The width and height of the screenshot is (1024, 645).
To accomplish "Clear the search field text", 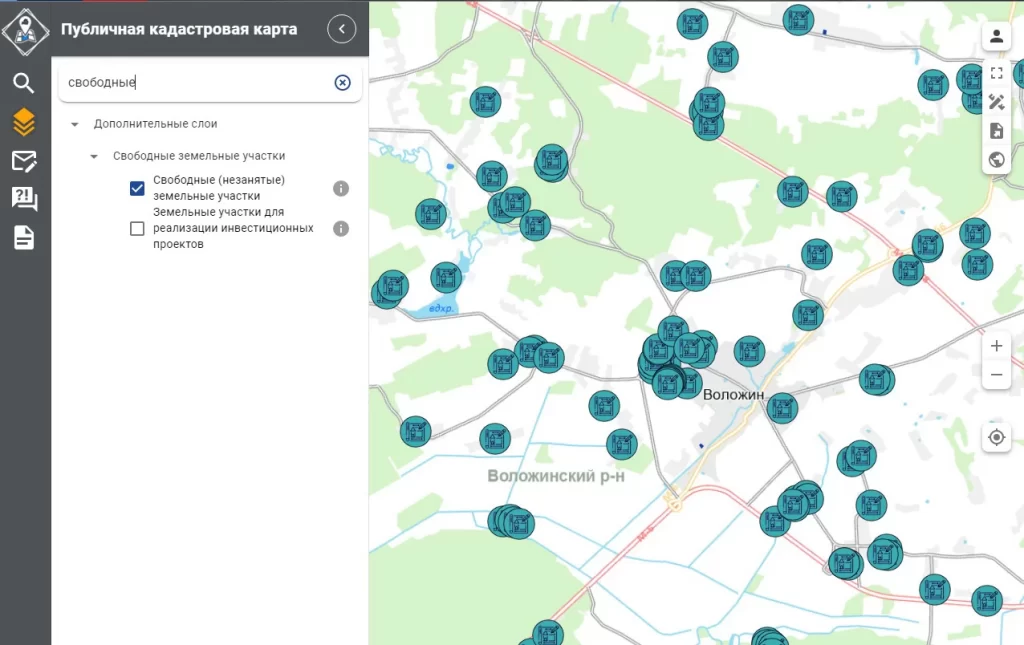I will (342, 83).
